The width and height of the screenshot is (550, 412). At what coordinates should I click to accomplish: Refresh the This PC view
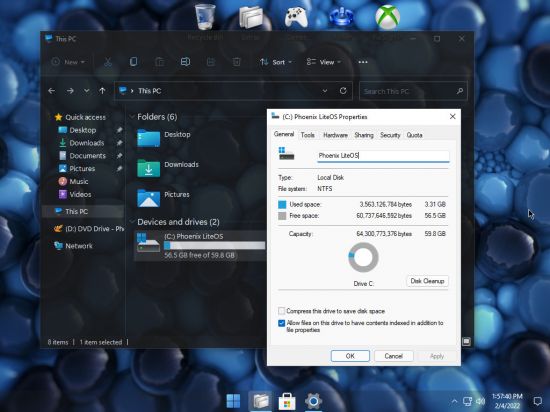[343, 91]
